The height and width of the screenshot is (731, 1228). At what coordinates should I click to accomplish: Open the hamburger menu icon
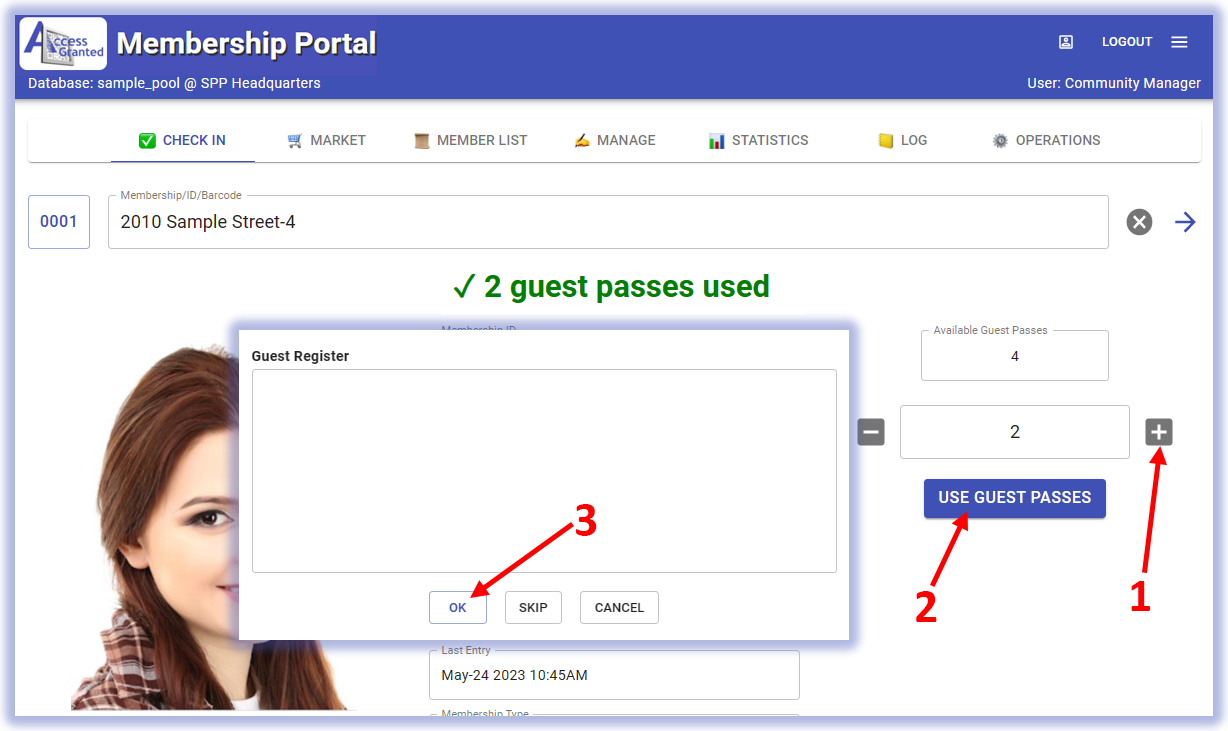click(x=1179, y=42)
